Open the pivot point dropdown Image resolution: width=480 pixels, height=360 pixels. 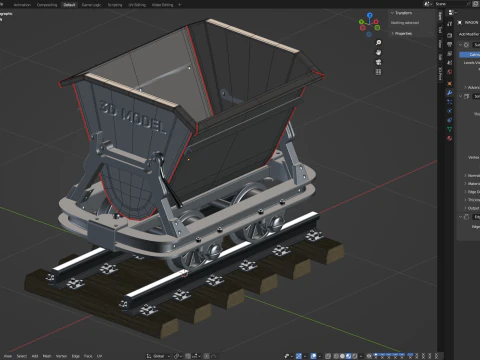tap(177, 356)
